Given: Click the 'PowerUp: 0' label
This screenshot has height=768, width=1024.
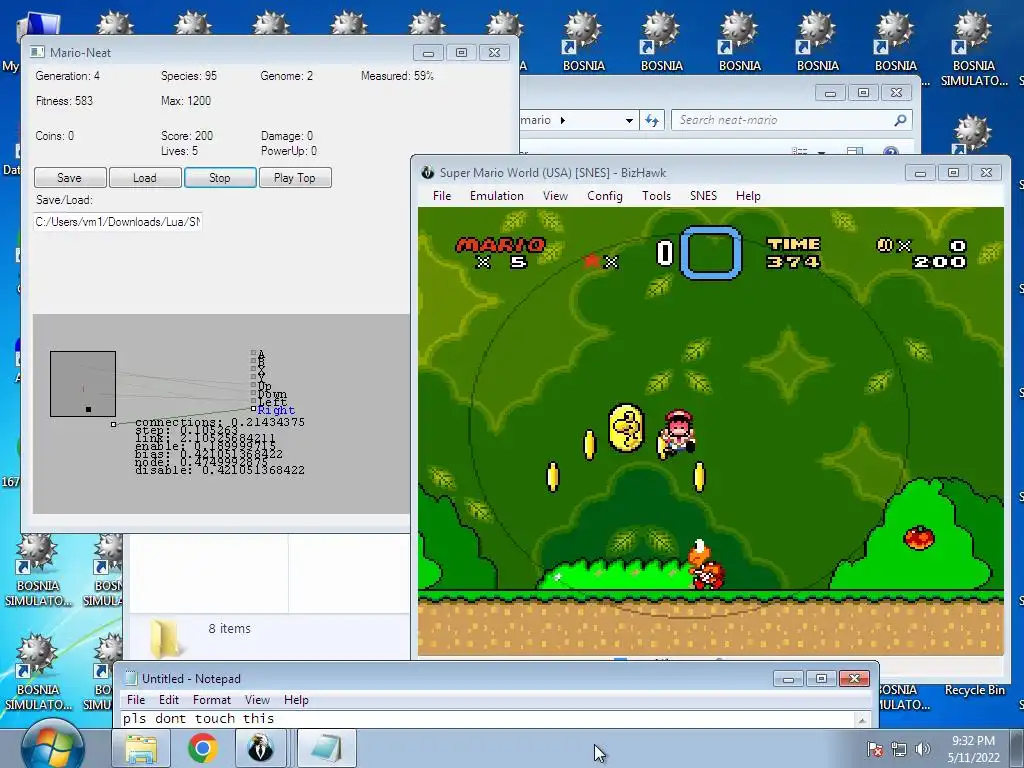Looking at the screenshot, I should [x=289, y=151].
